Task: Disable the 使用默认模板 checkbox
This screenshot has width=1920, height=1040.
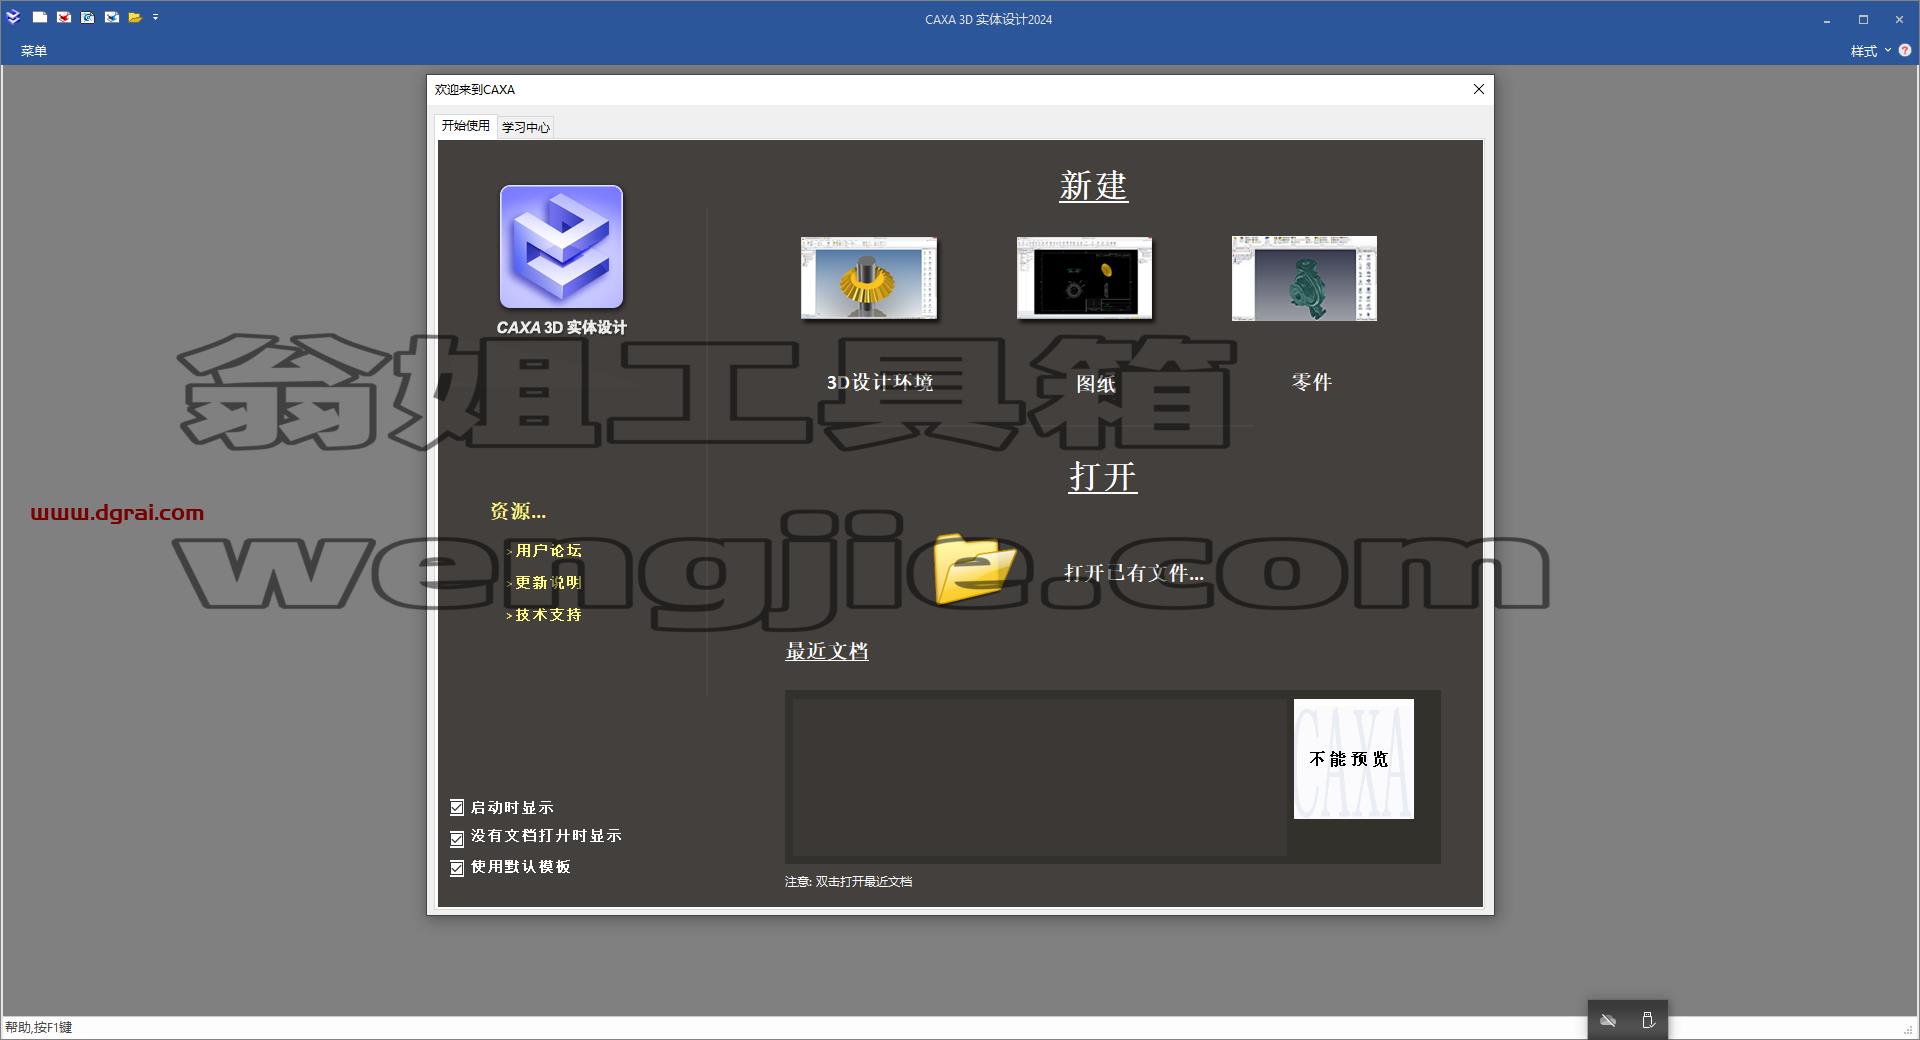Action: click(457, 868)
